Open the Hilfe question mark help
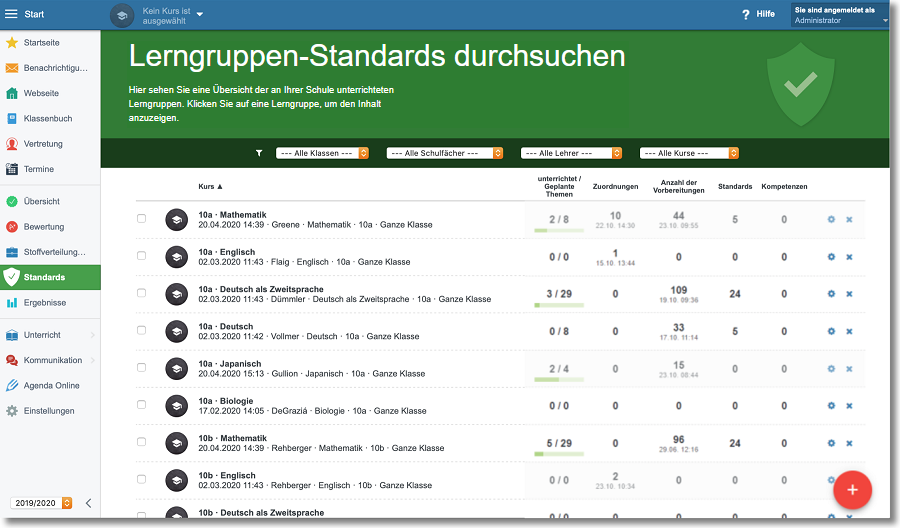The image size is (900, 528). [746, 14]
